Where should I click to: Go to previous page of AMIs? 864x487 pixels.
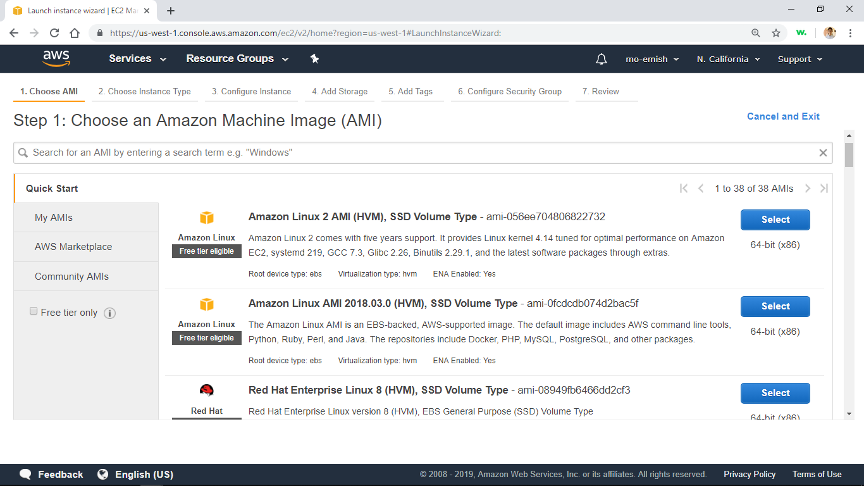coord(701,188)
